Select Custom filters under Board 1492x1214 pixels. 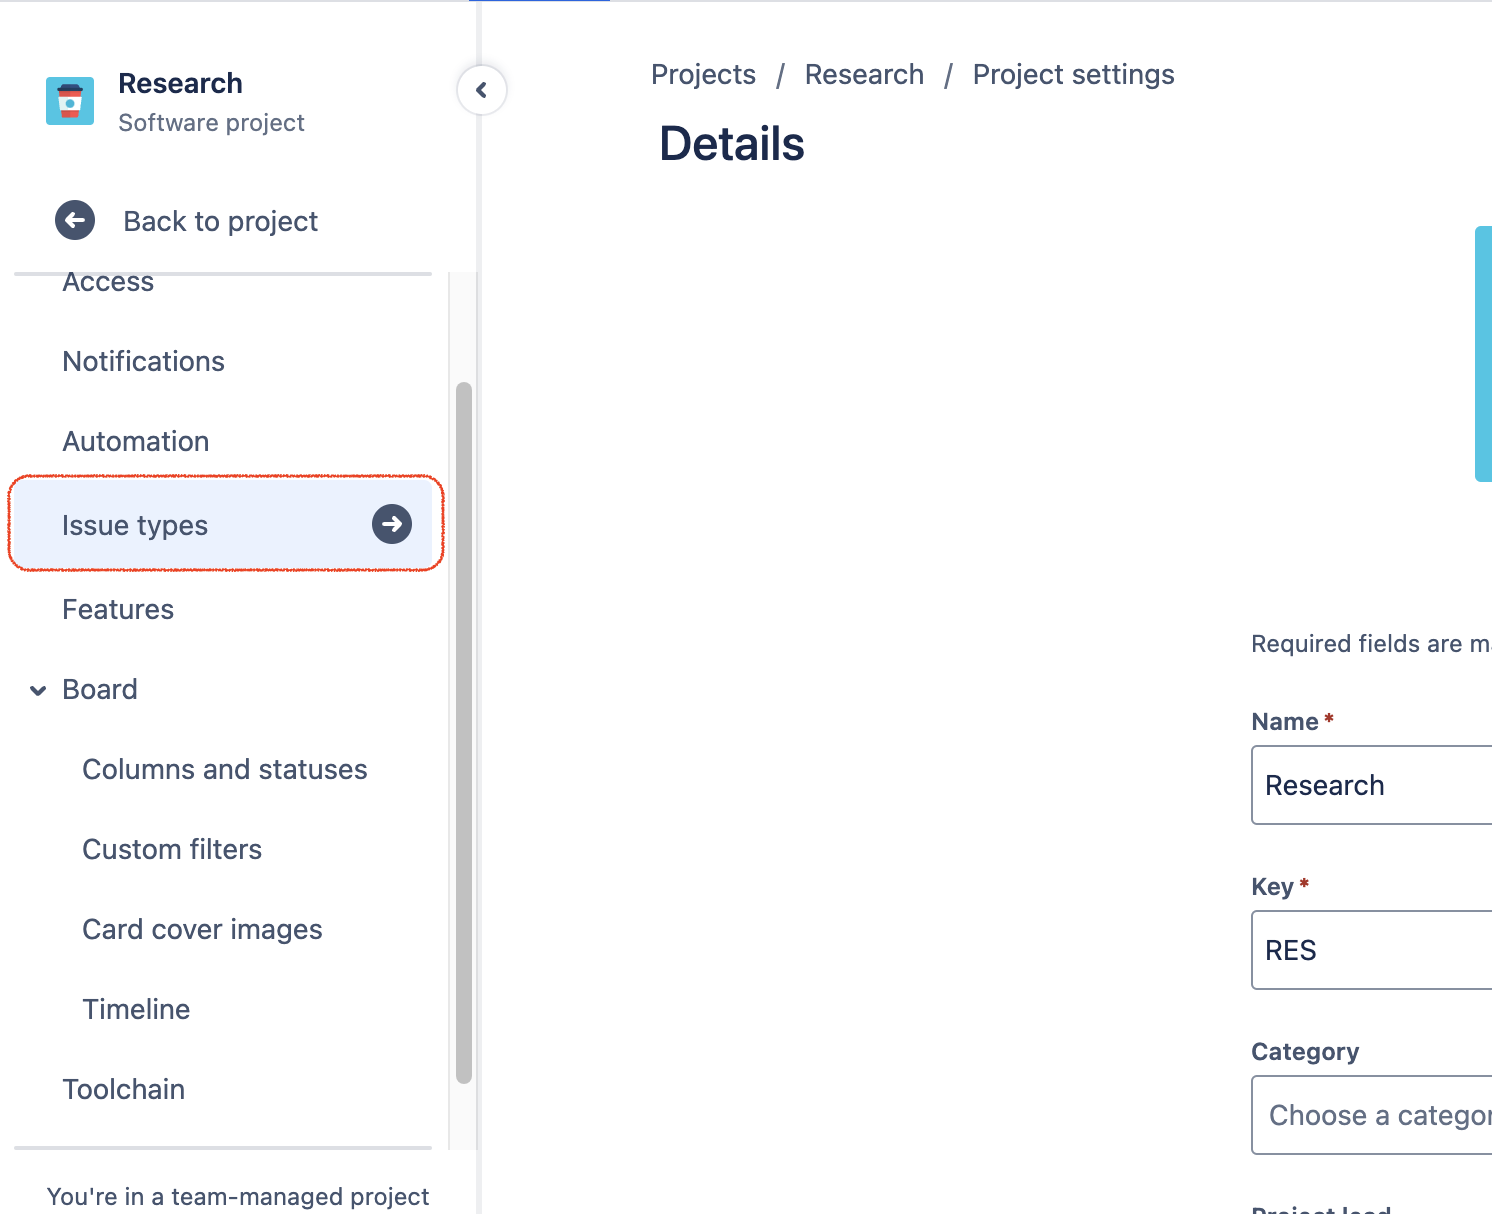[172, 849]
